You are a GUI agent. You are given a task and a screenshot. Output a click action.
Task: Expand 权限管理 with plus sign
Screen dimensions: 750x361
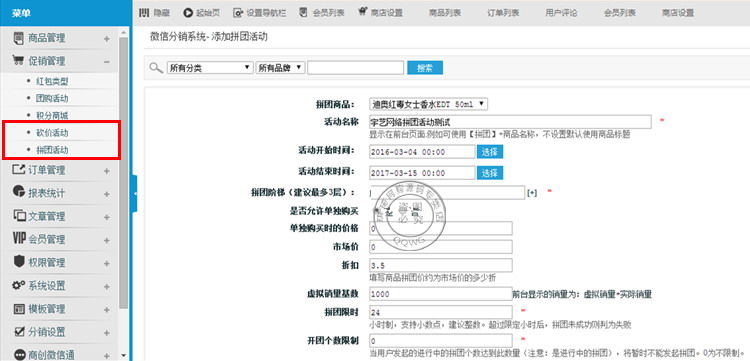(x=107, y=263)
